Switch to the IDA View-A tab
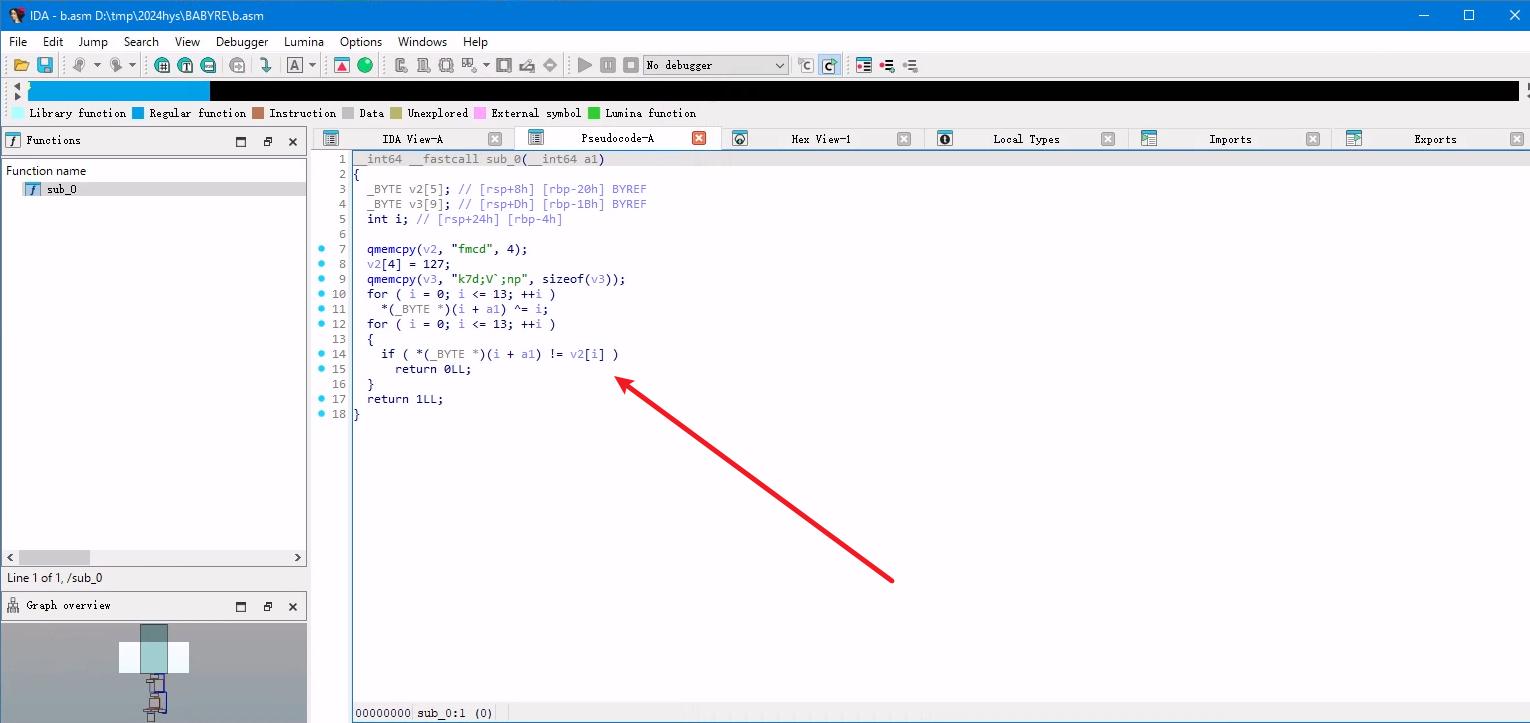1530x723 pixels. (x=412, y=139)
